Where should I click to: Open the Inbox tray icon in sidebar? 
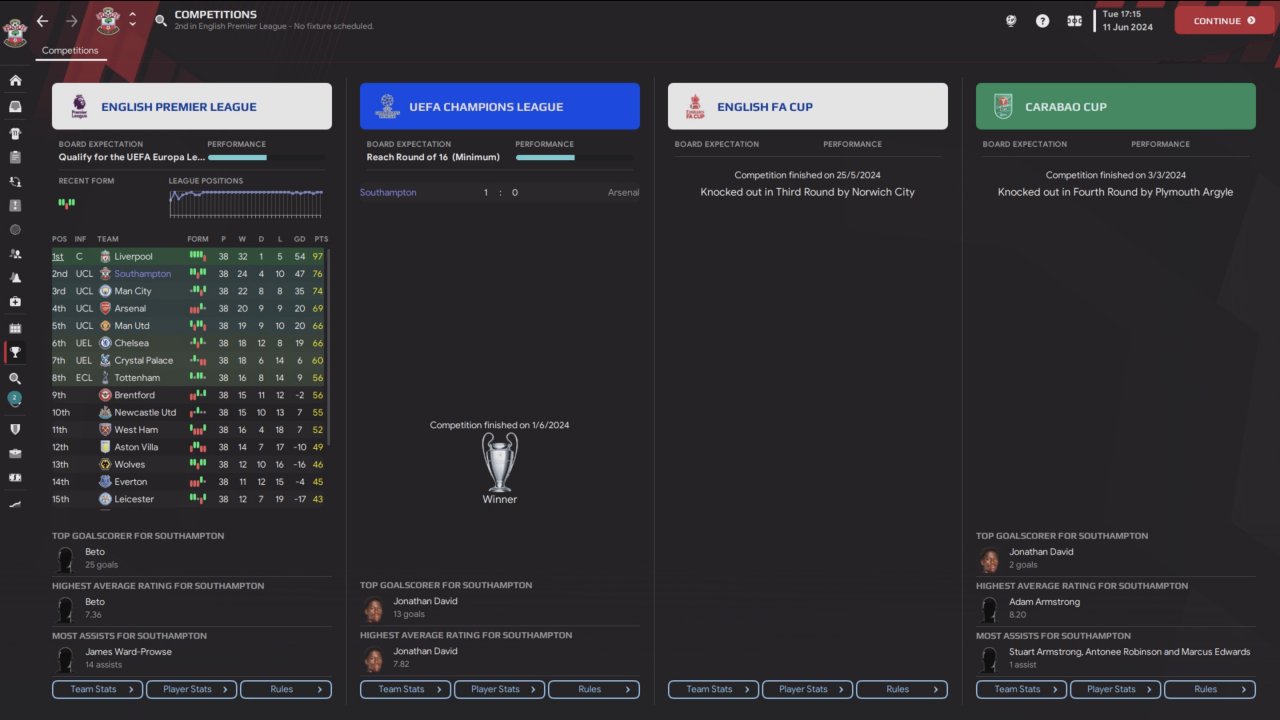pos(15,107)
